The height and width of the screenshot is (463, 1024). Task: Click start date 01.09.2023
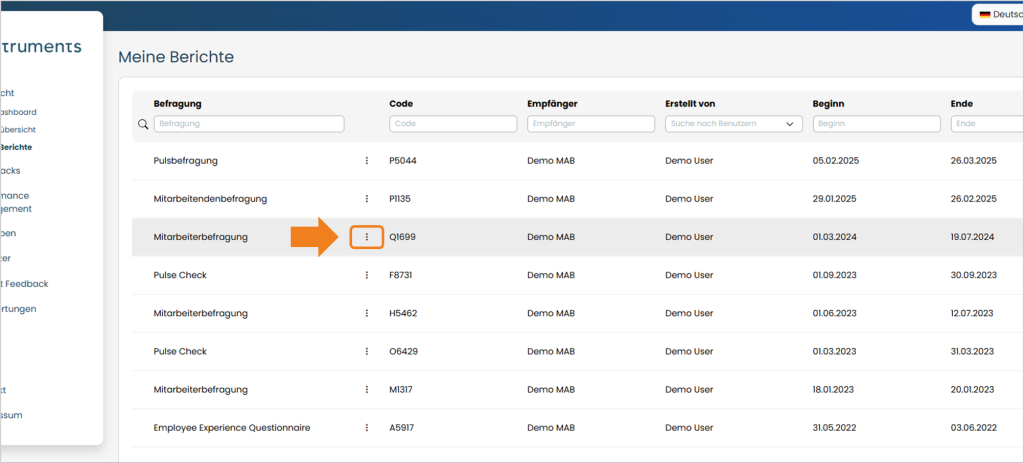[x=835, y=275]
